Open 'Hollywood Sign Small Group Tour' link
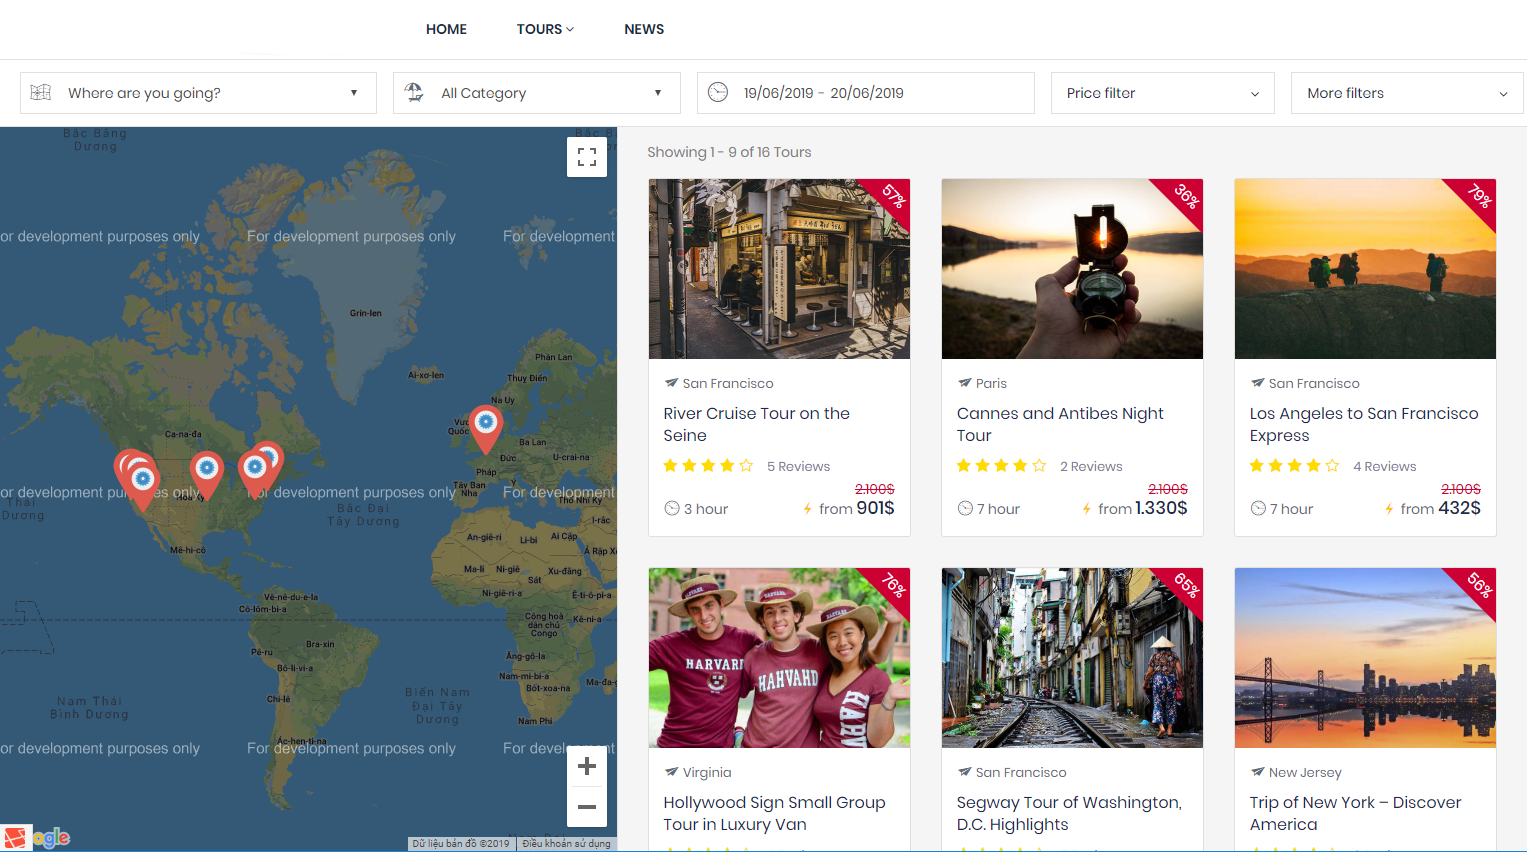 click(x=774, y=813)
